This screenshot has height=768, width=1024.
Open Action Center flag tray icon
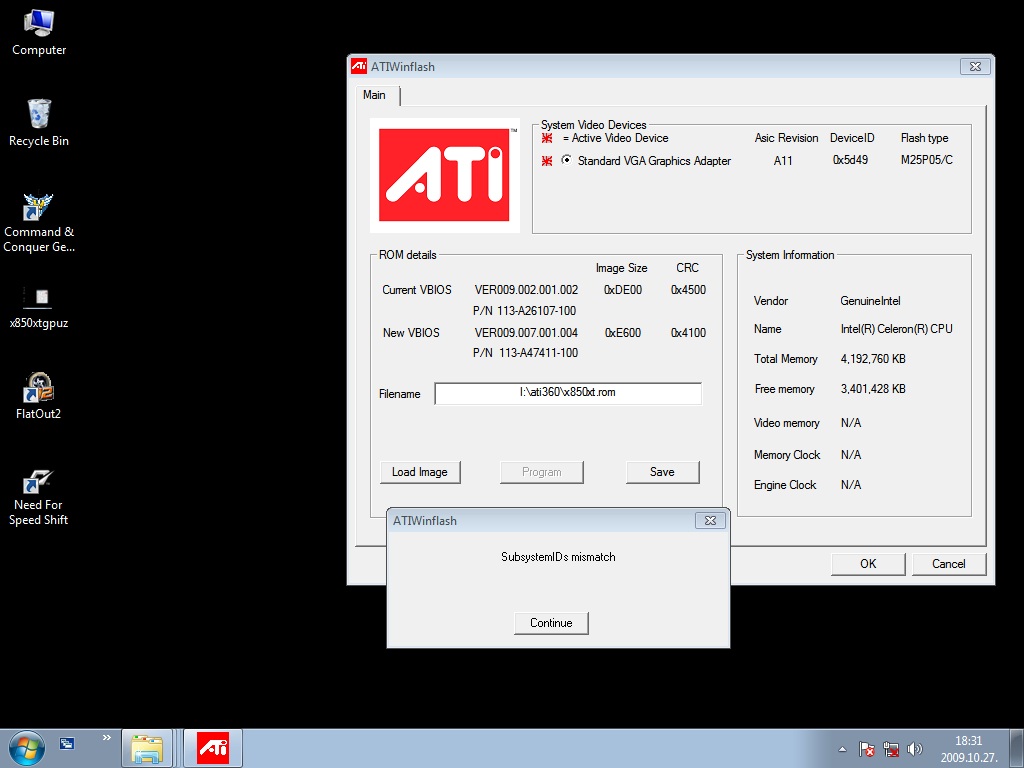[x=867, y=749]
